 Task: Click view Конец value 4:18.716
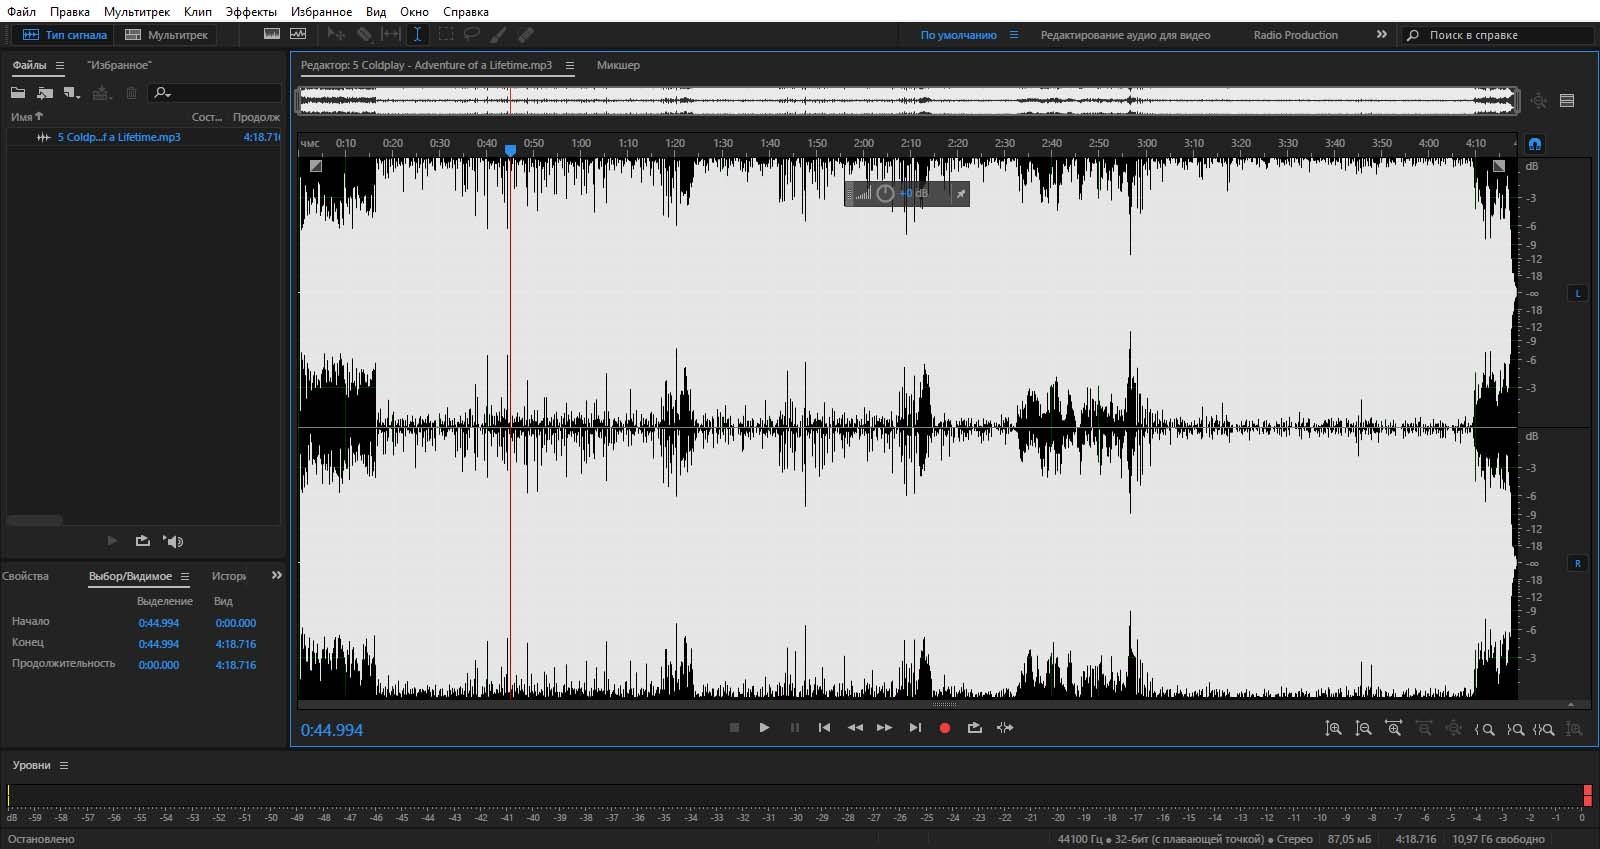pyautogui.click(x=236, y=644)
